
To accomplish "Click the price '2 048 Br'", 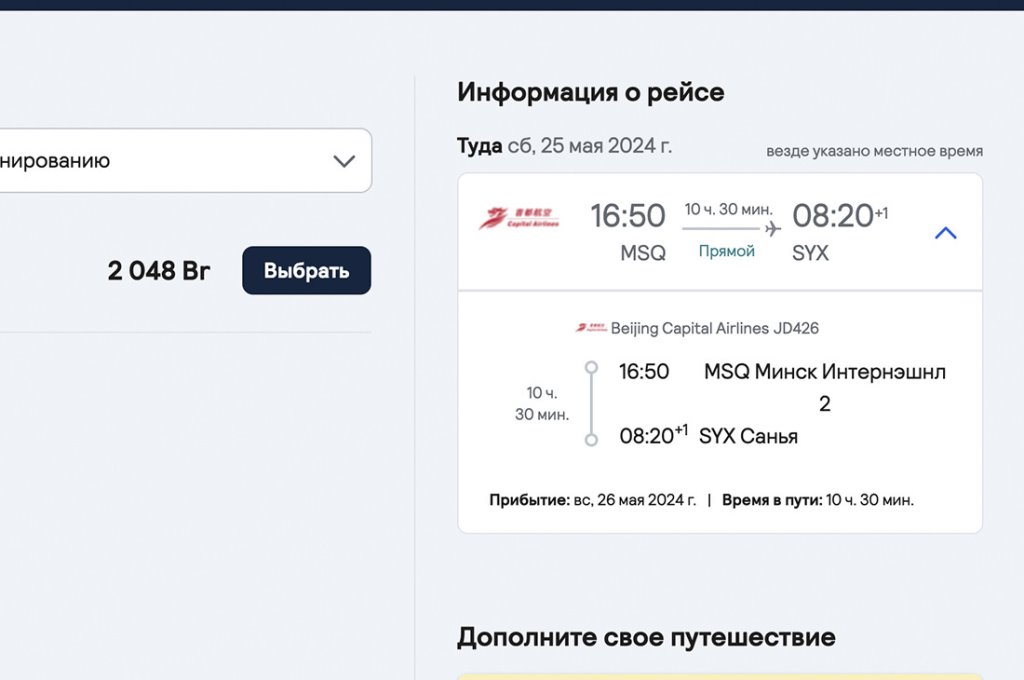I will click(x=158, y=270).
